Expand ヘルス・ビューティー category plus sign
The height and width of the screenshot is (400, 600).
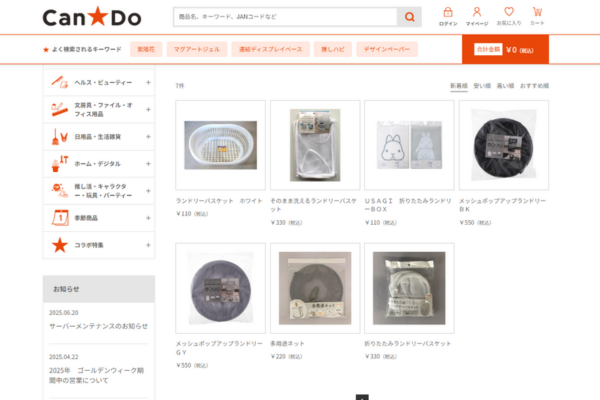click(x=148, y=82)
